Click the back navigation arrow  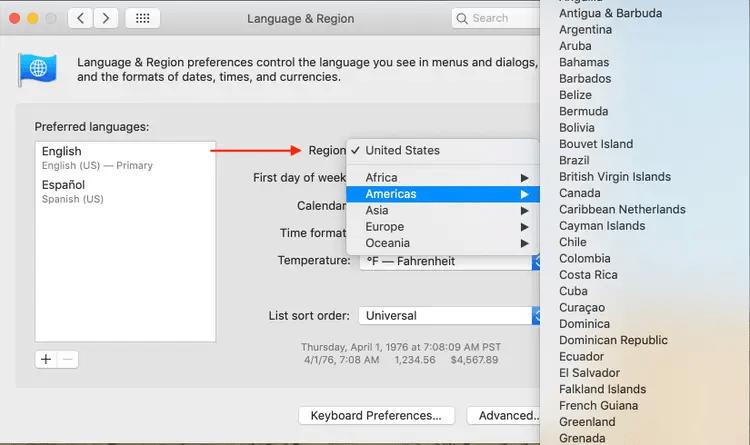pyautogui.click(x=80, y=18)
